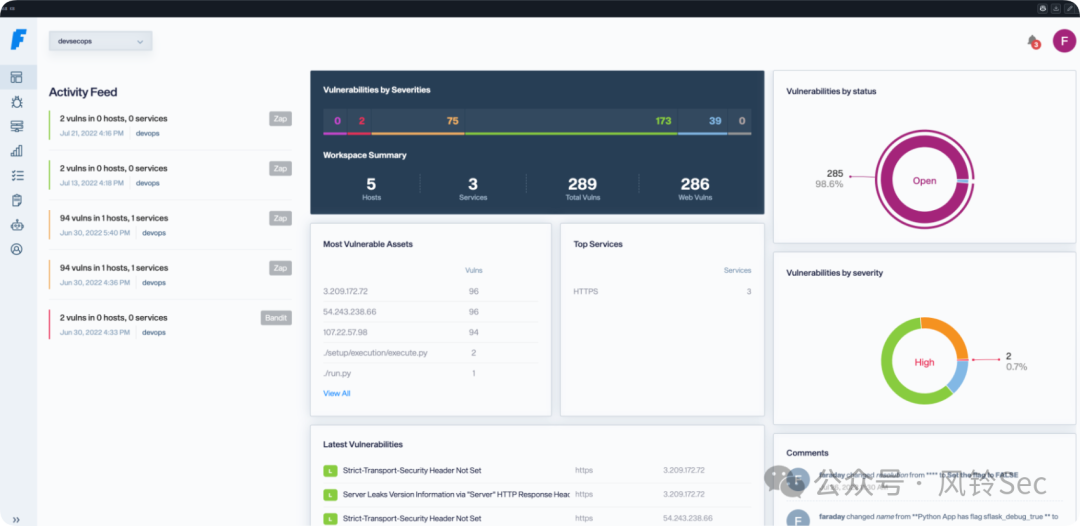This screenshot has width=1080, height=526.
Task: Open the robot Agents sidebar icon
Action: click(x=17, y=225)
